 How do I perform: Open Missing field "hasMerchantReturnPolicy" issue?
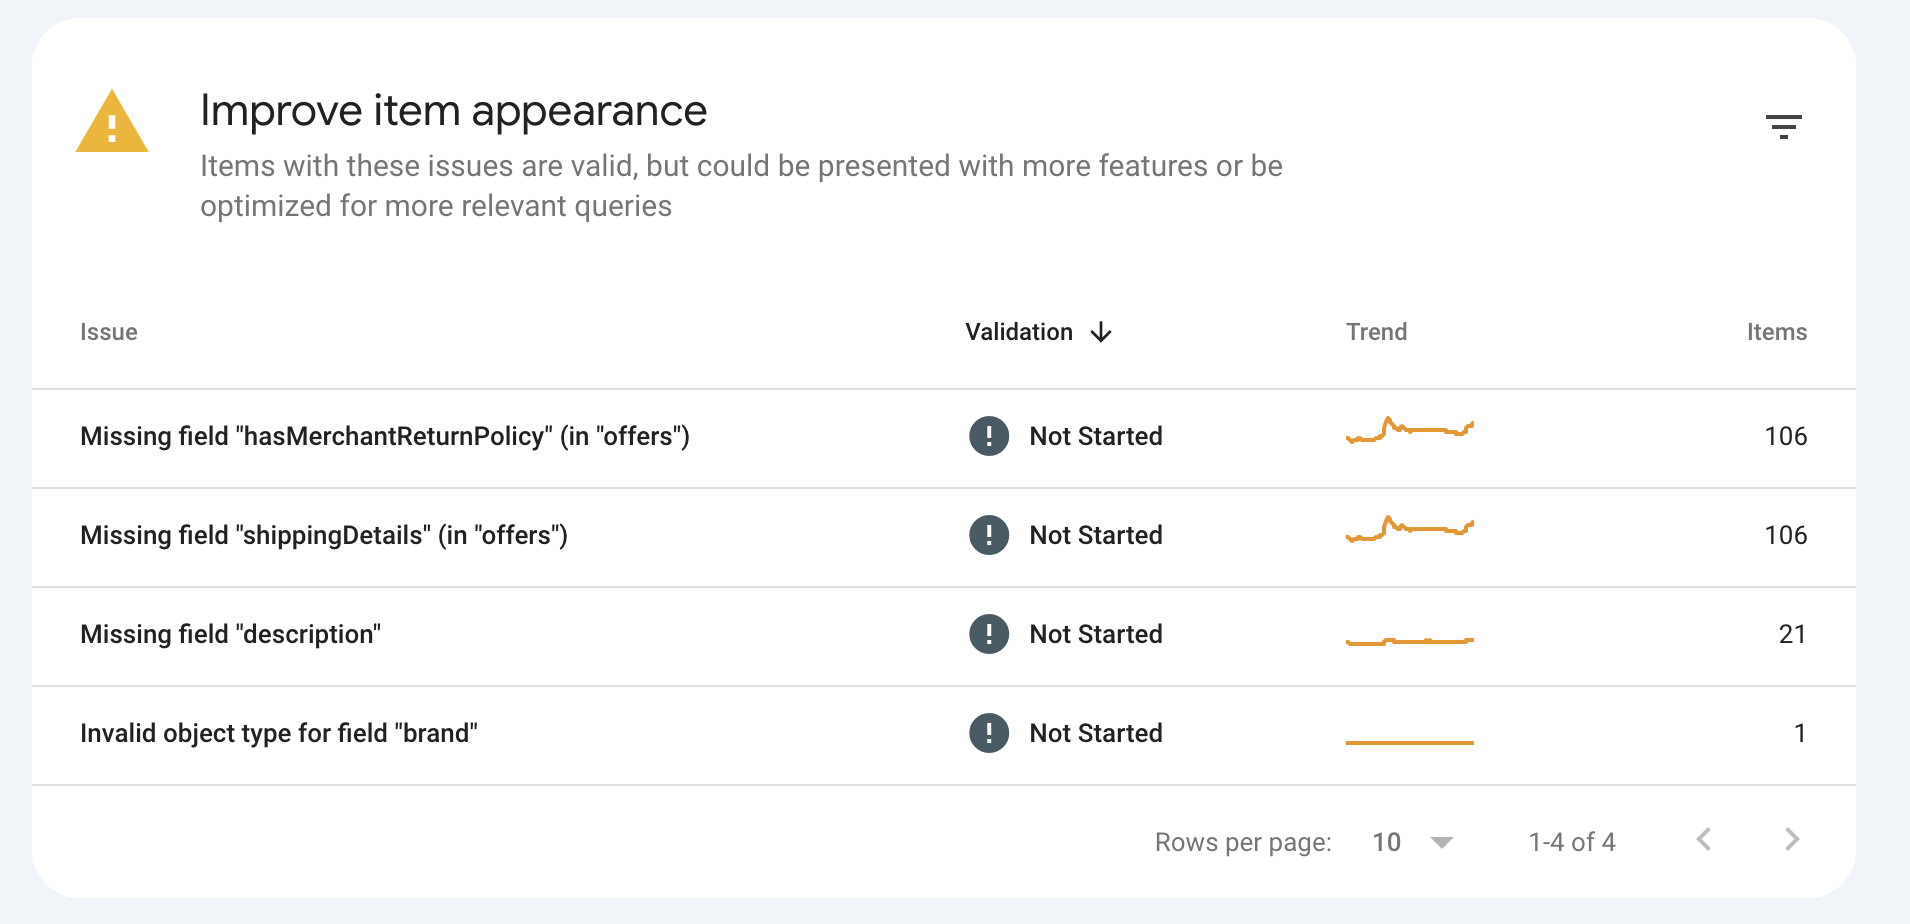coord(385,436)
